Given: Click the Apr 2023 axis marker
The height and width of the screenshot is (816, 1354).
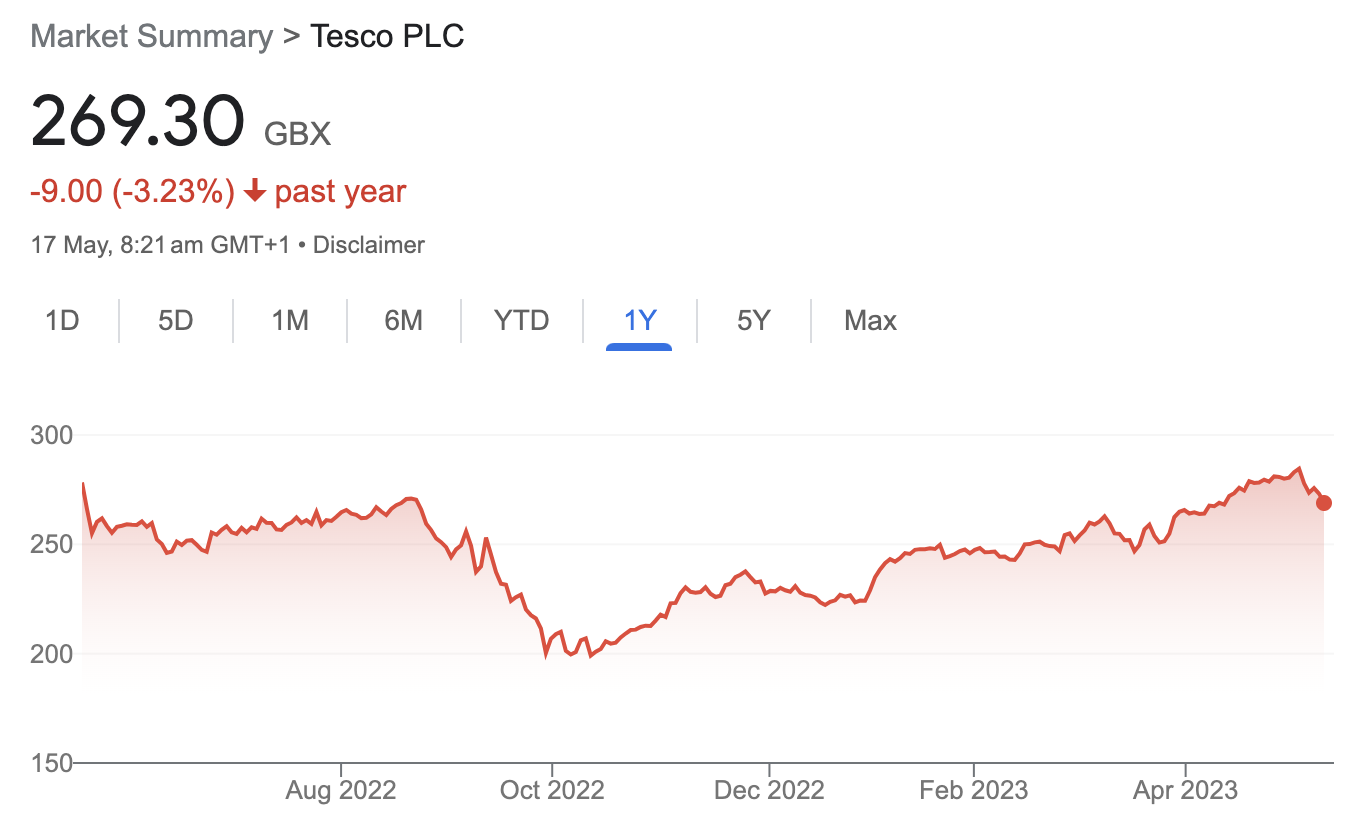Looking at the screenshot, I should tap(1185, 791).
